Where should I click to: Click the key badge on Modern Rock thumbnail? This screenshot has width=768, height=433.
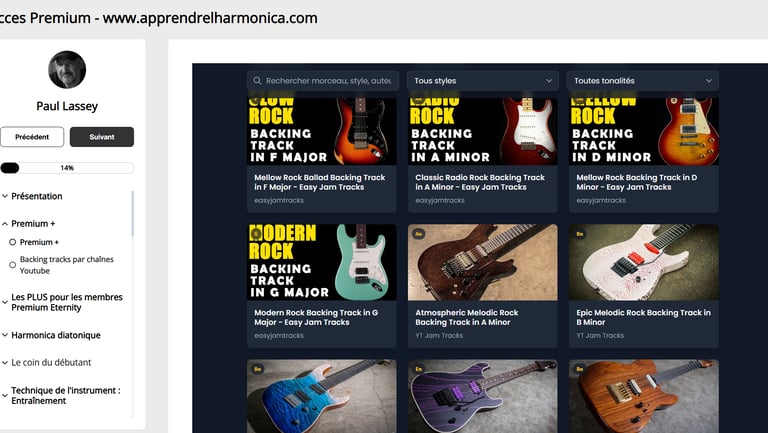point(255,234)
